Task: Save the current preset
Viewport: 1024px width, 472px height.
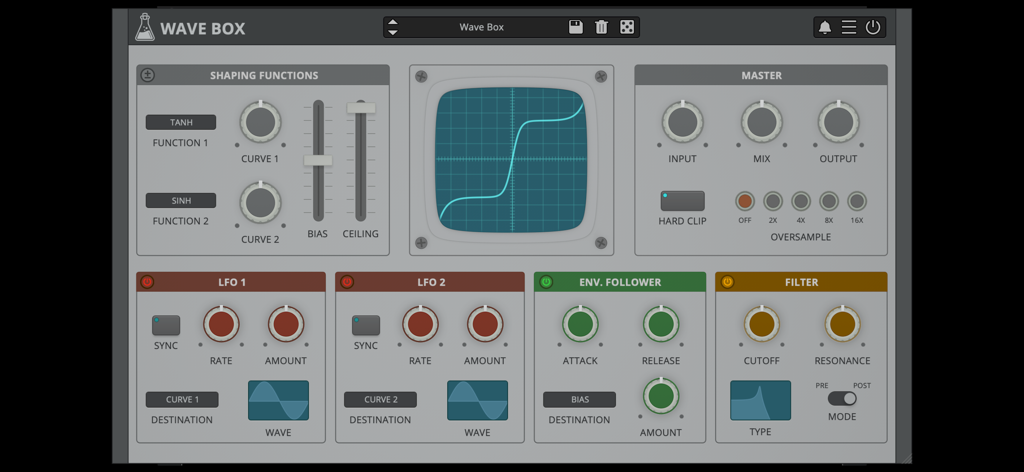Action: coord(575,27)
